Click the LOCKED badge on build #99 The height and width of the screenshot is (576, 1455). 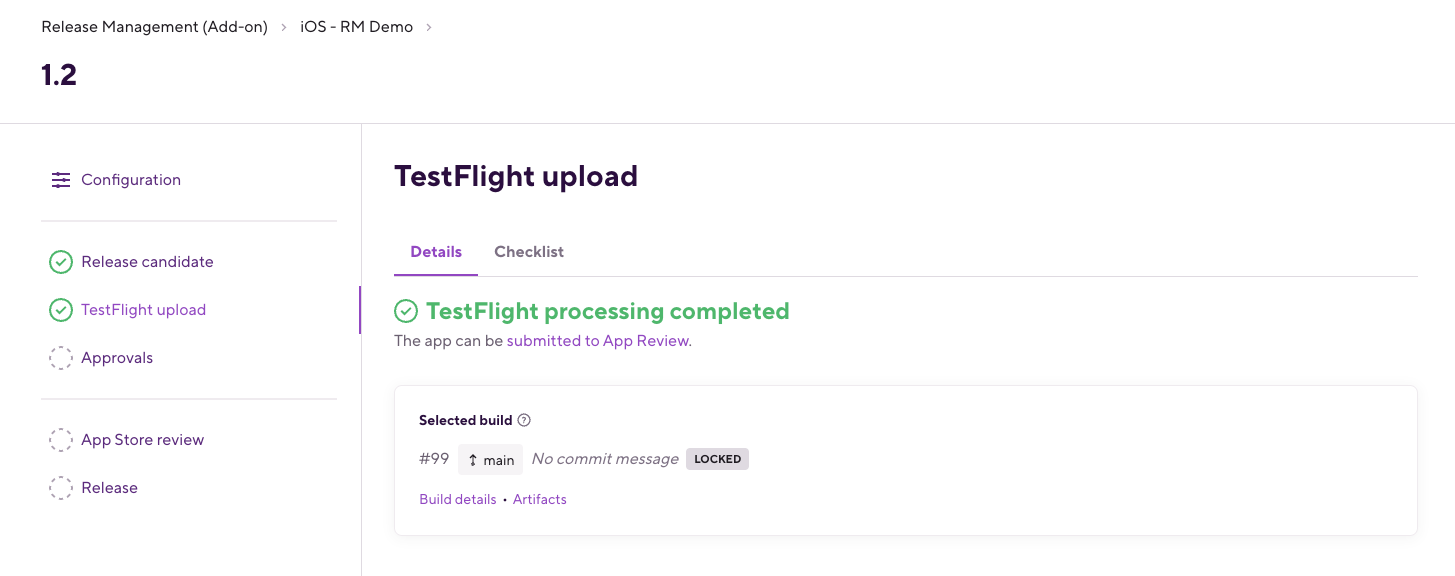coord(717,458)
